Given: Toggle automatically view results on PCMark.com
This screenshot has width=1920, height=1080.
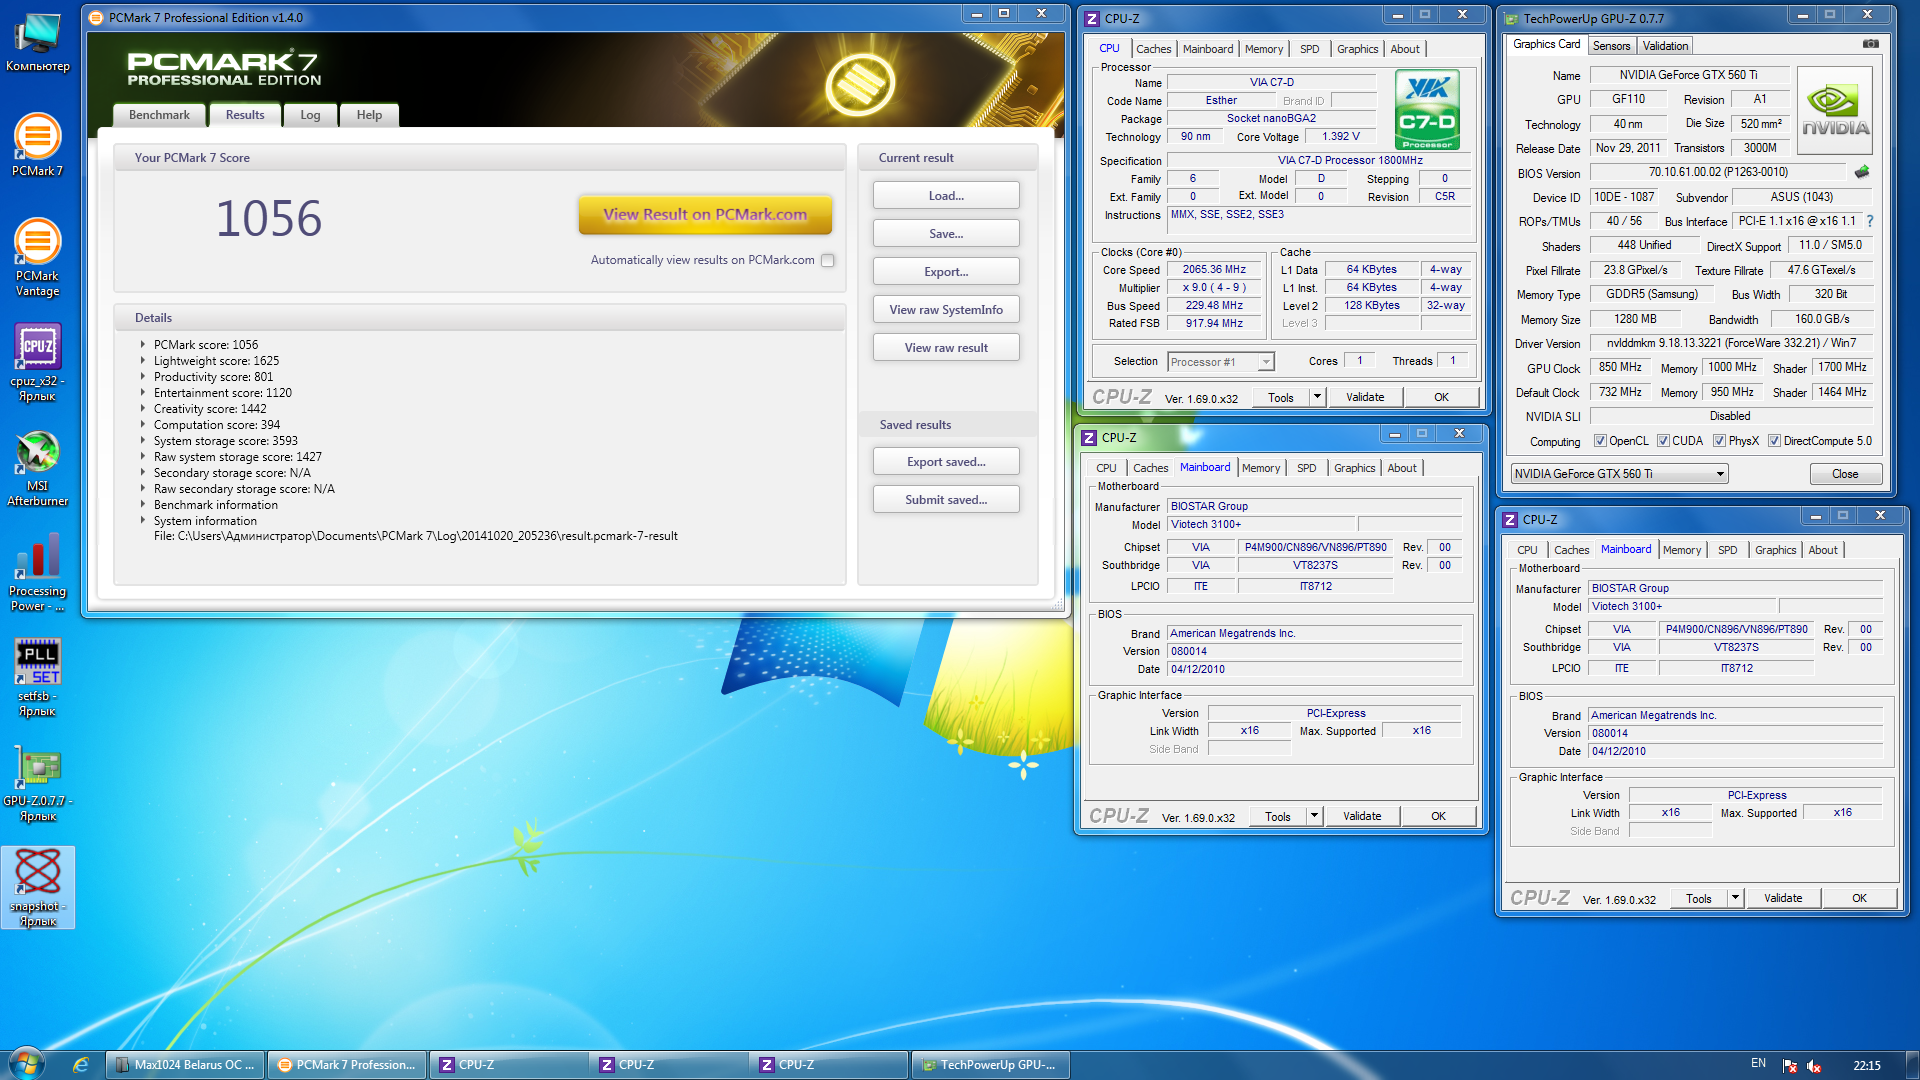Looking at the screenshot, I should pos(828,260).
